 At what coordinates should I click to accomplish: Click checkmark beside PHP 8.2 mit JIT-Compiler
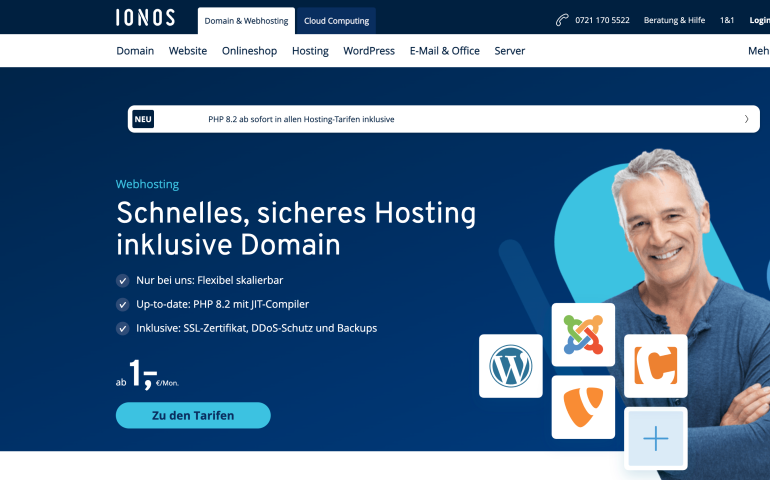click(x=122, y=305)
